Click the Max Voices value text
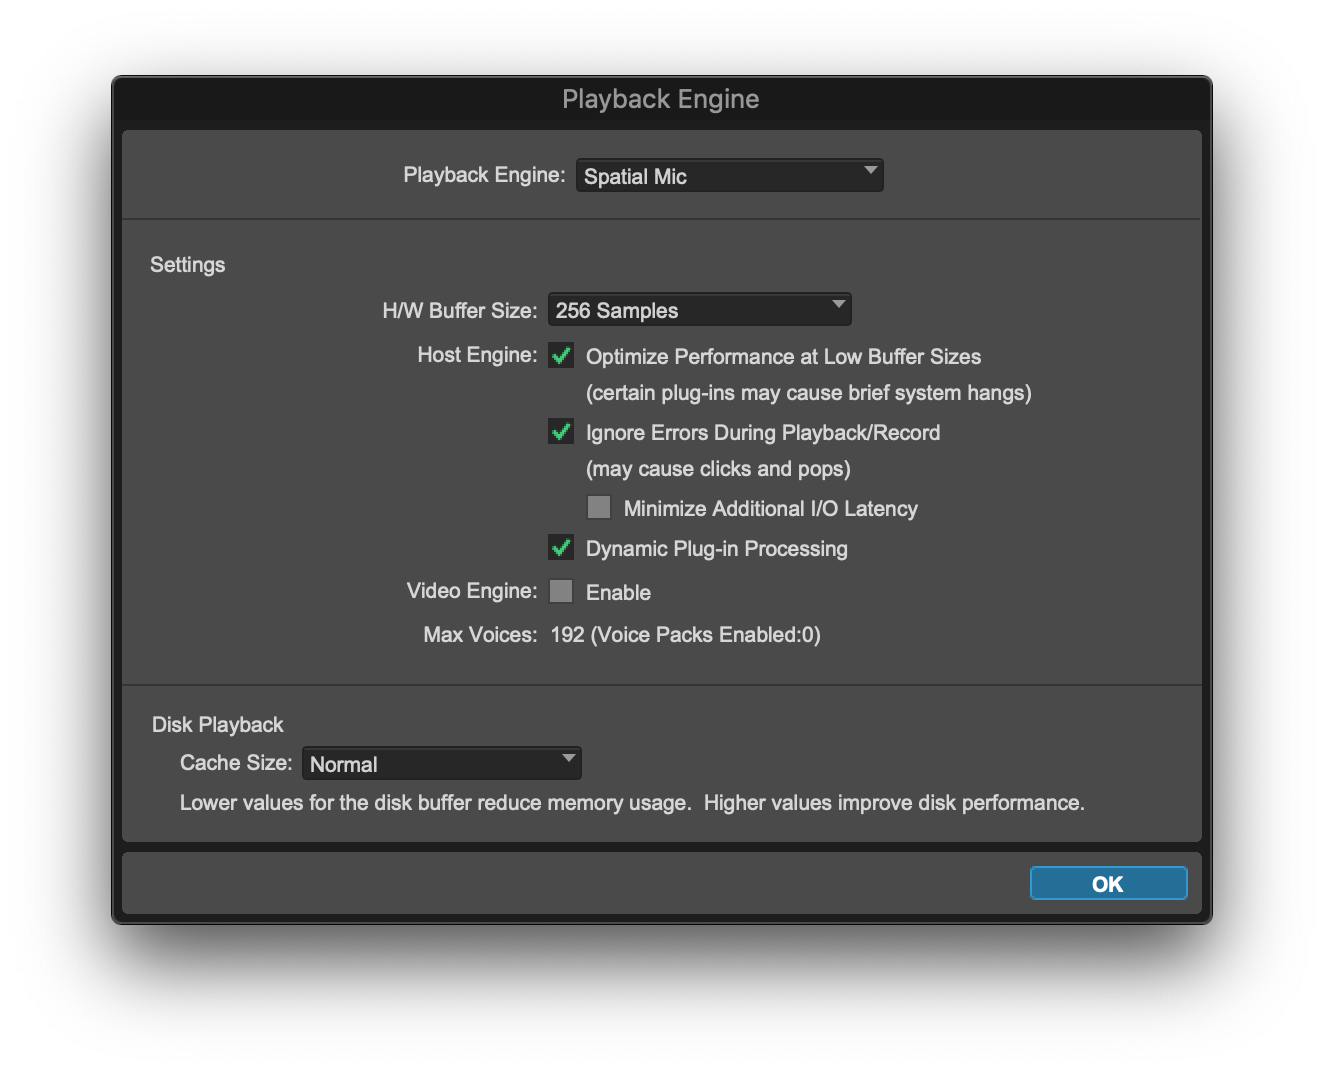 click(x=685, y=634)
